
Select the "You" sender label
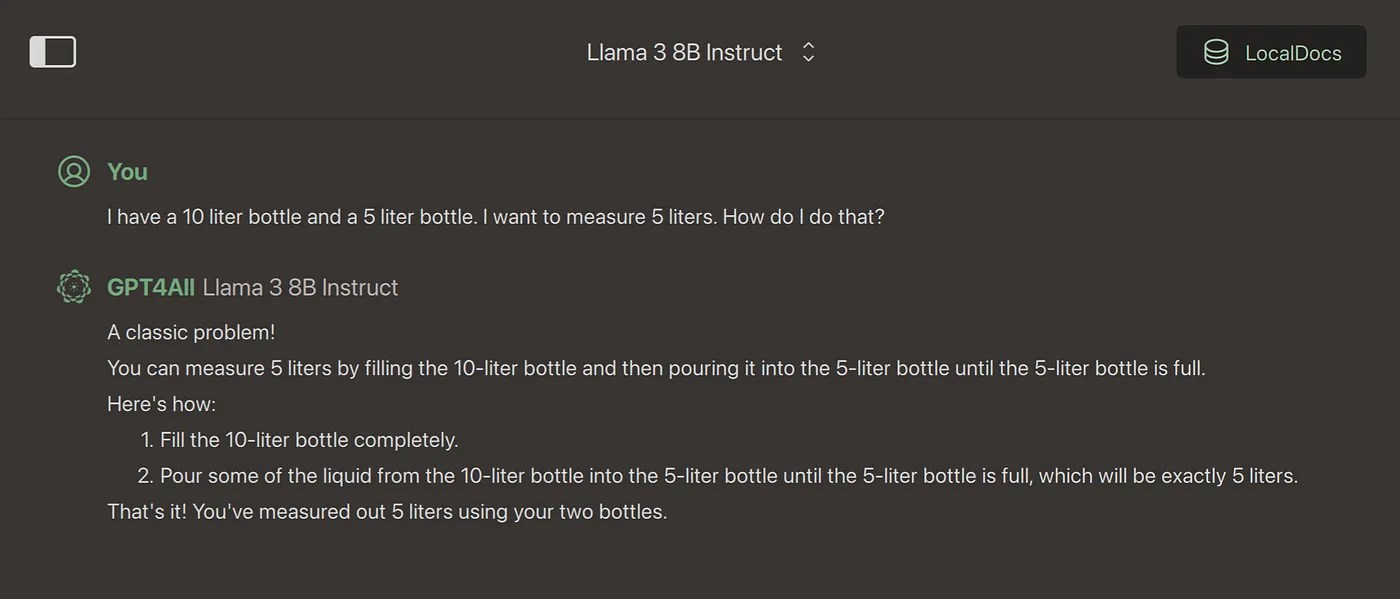pyautogui.click(x=127, y=172)
